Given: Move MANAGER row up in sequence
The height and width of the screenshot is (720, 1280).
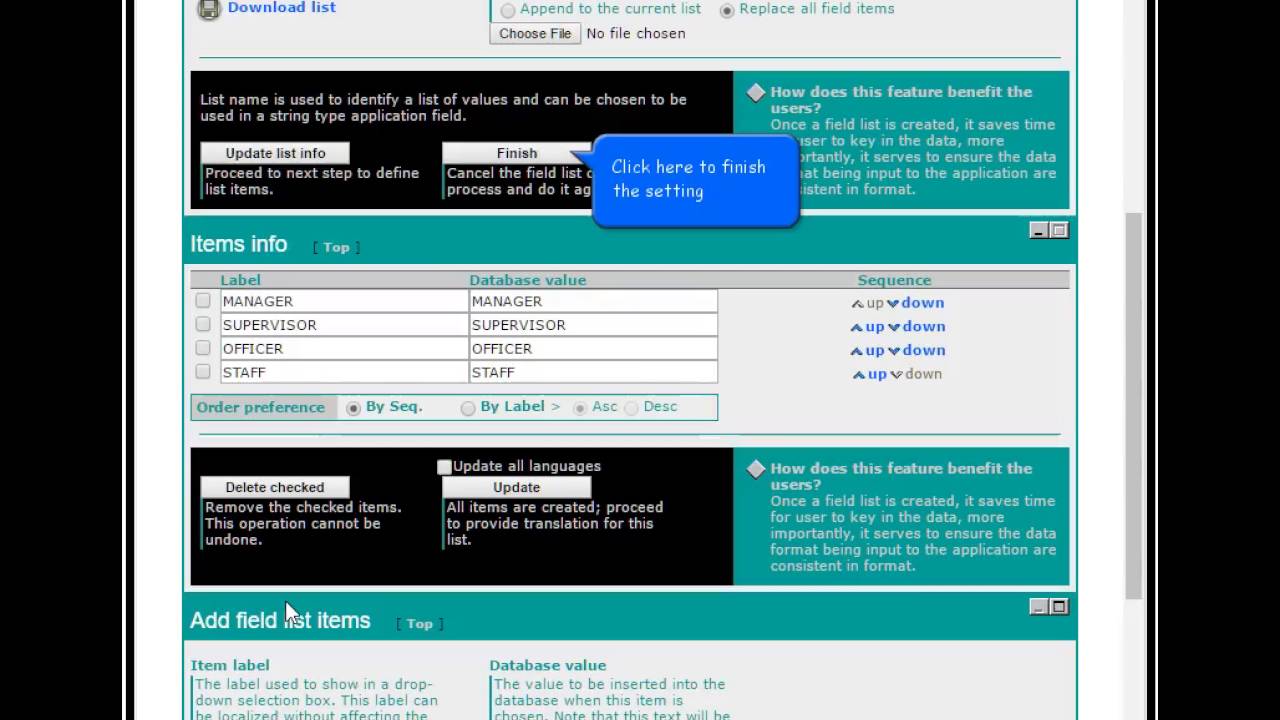Looking at the screenshot, I should click(867, 303).
